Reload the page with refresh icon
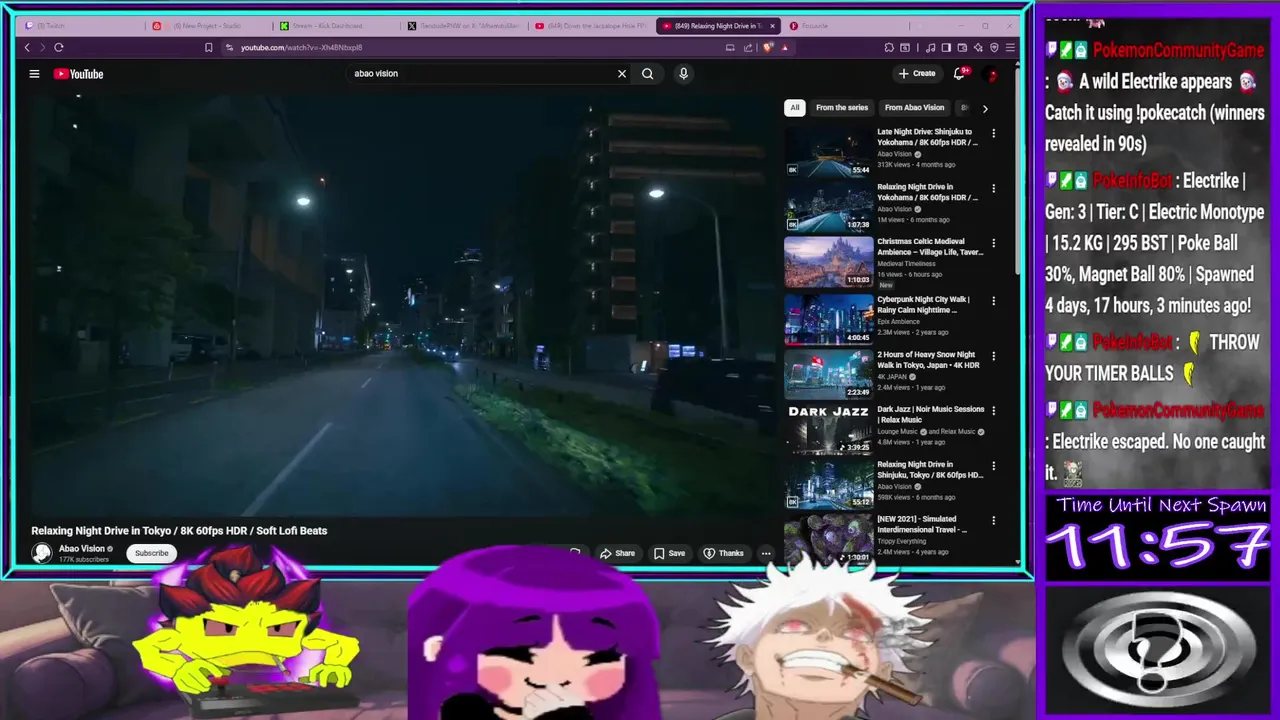1280x720 pixels. tap(59, 47)
